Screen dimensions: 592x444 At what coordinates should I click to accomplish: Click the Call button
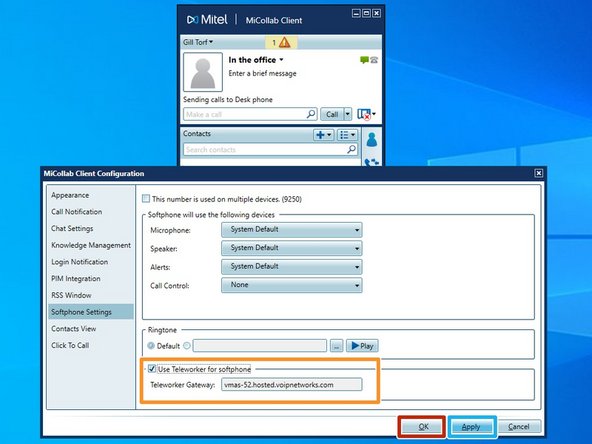(x=332, y=114)
